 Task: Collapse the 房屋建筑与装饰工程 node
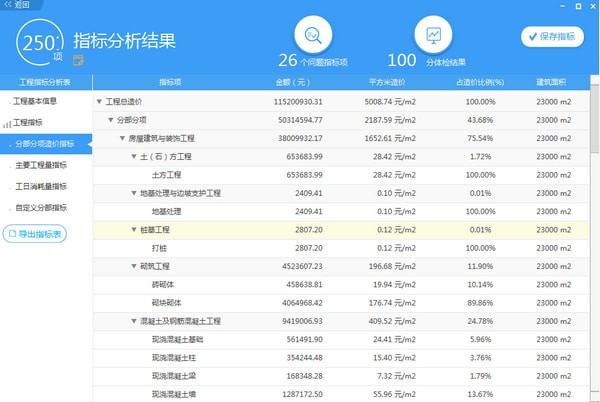pos(122,138)
